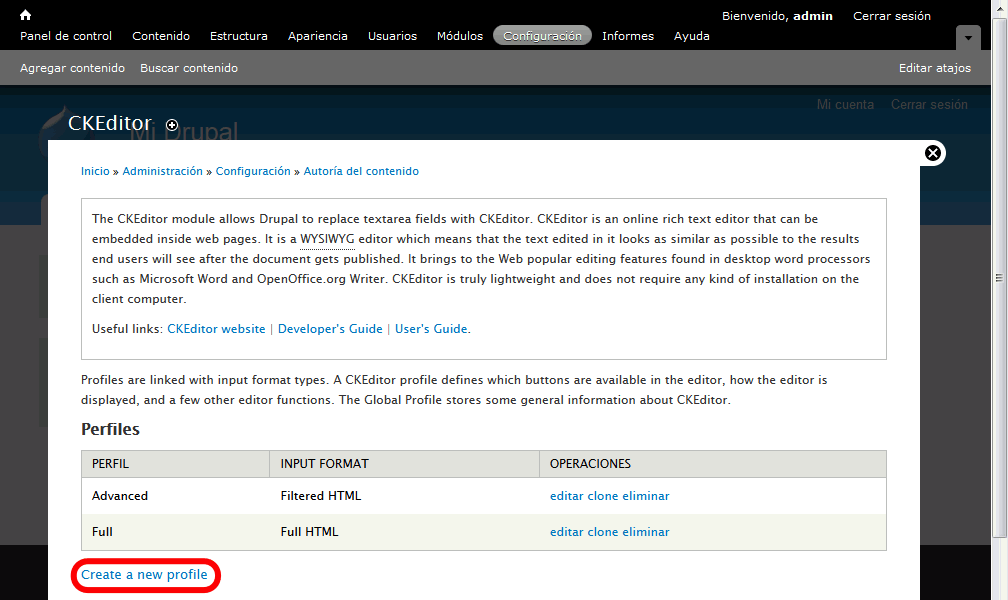Click the Filtered HTML cell
Screen dimensions: 1008x600
(x=404, y=496)
